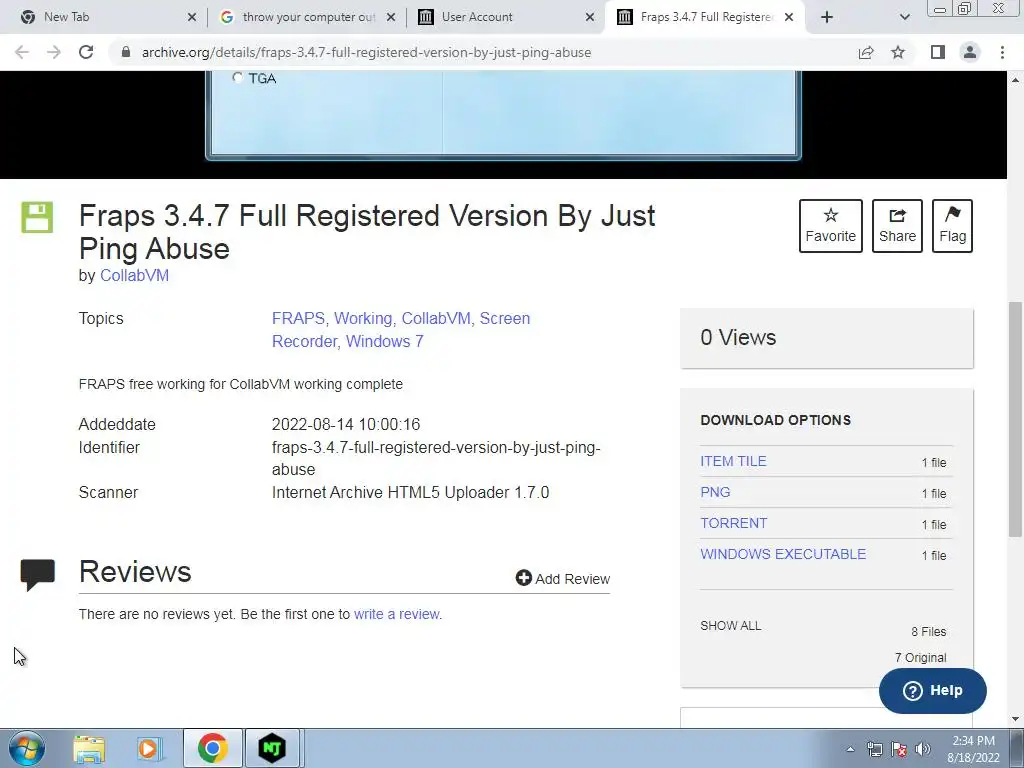1024x768 pixels.
Task: Close the New Tab tab
Action: [191, 17]
